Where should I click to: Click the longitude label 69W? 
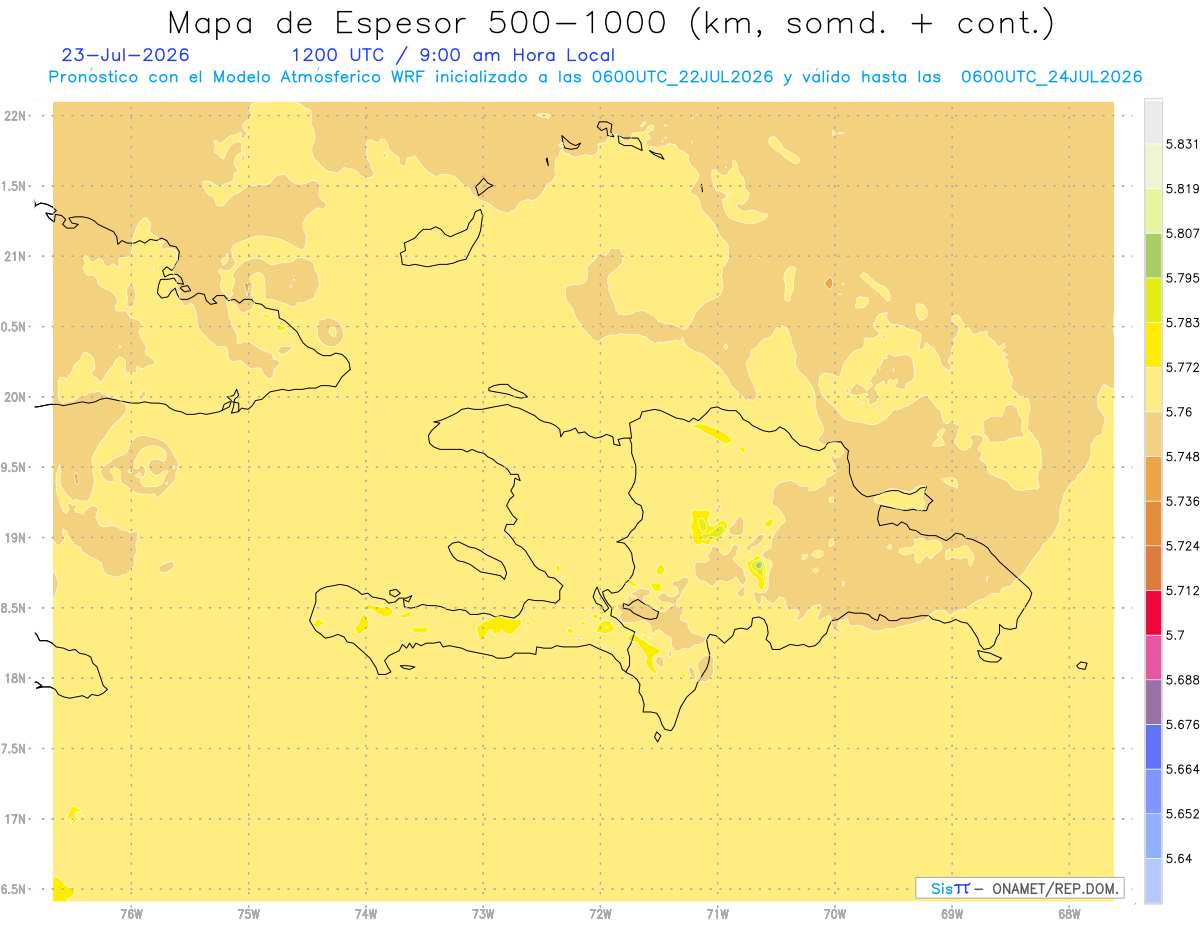point(952,912)
